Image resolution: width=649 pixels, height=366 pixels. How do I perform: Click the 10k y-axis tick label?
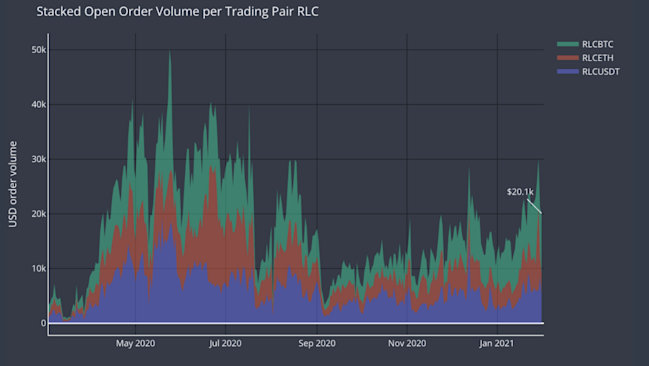click(x=38, y=268)
